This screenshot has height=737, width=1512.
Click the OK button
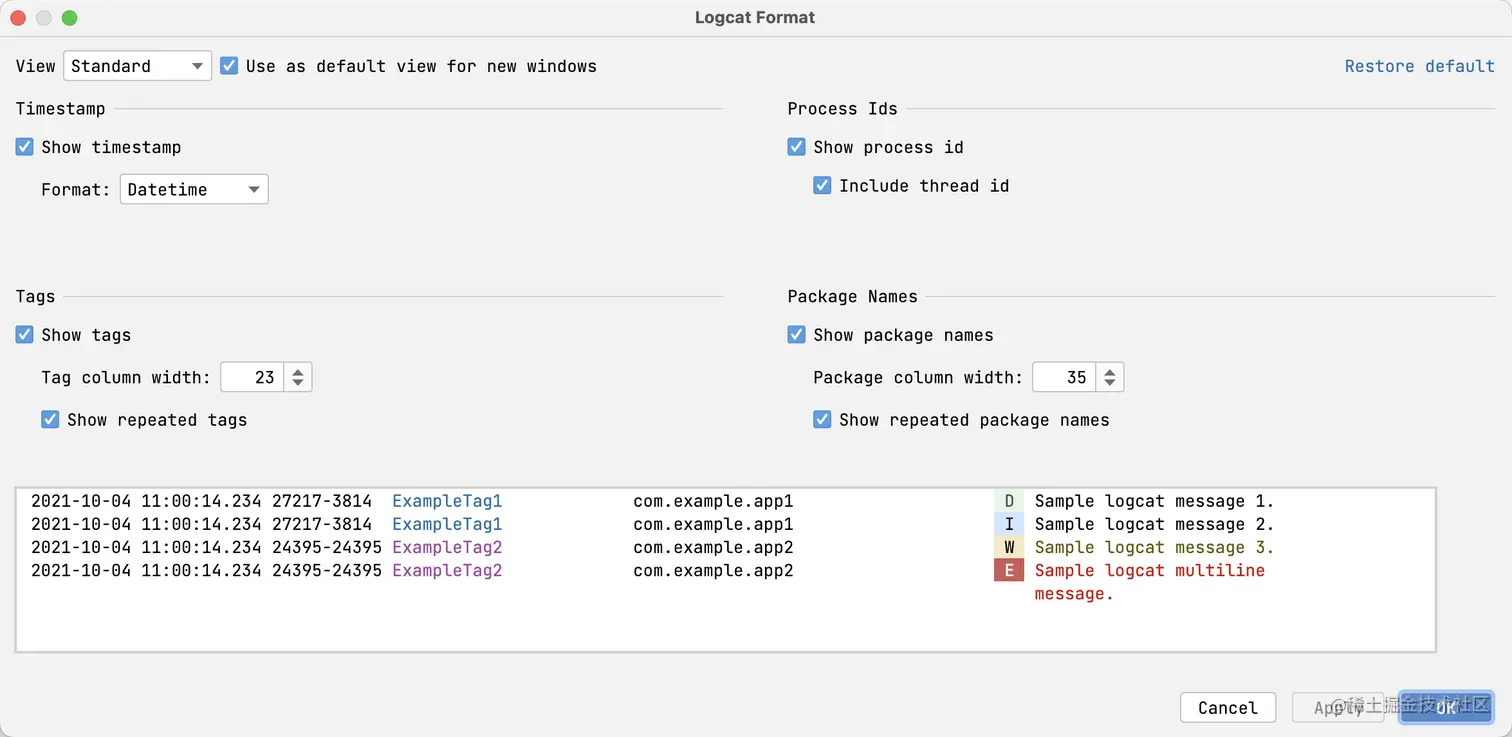point(1446,707)
